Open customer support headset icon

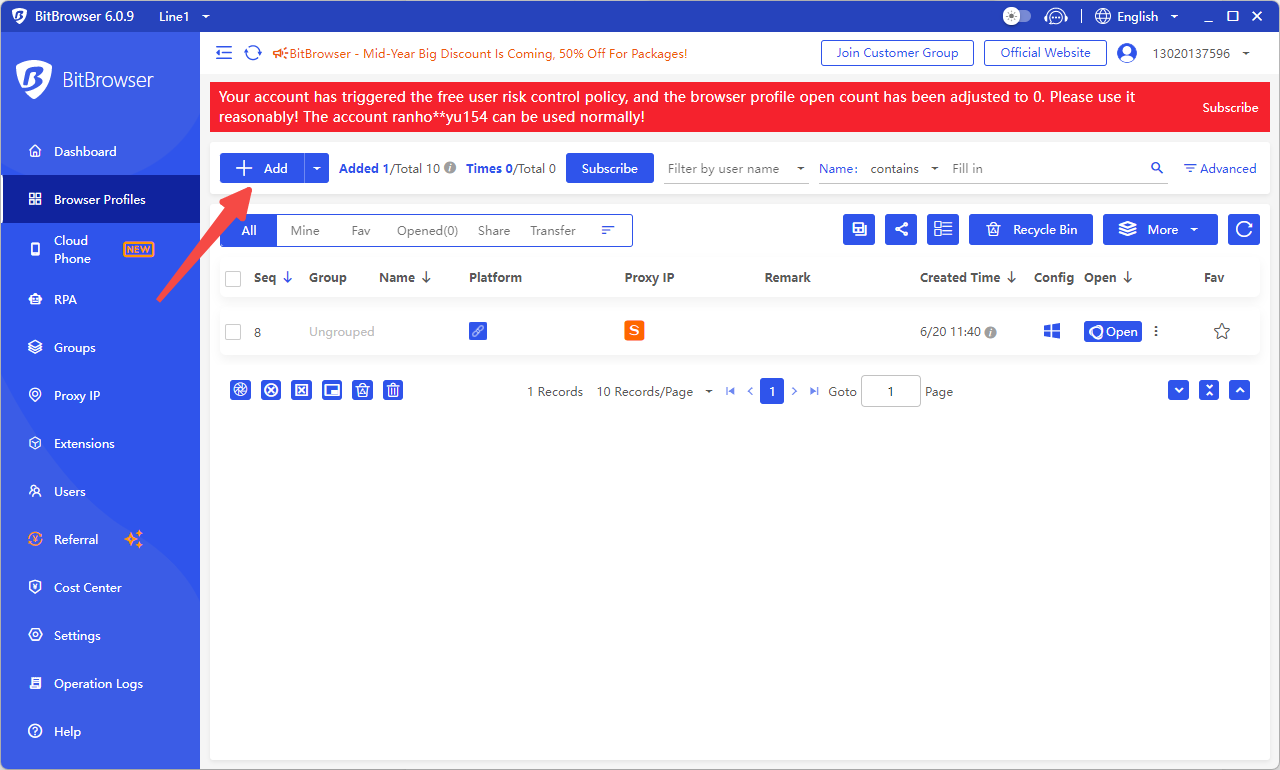tap(1055, 16)
